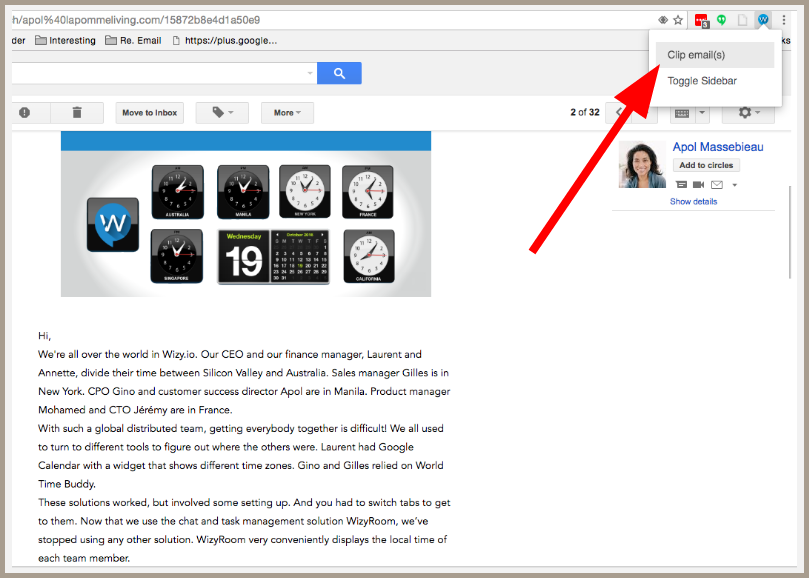Choose Toggle Sidebar in the extension menu

(x=715, y=81)
